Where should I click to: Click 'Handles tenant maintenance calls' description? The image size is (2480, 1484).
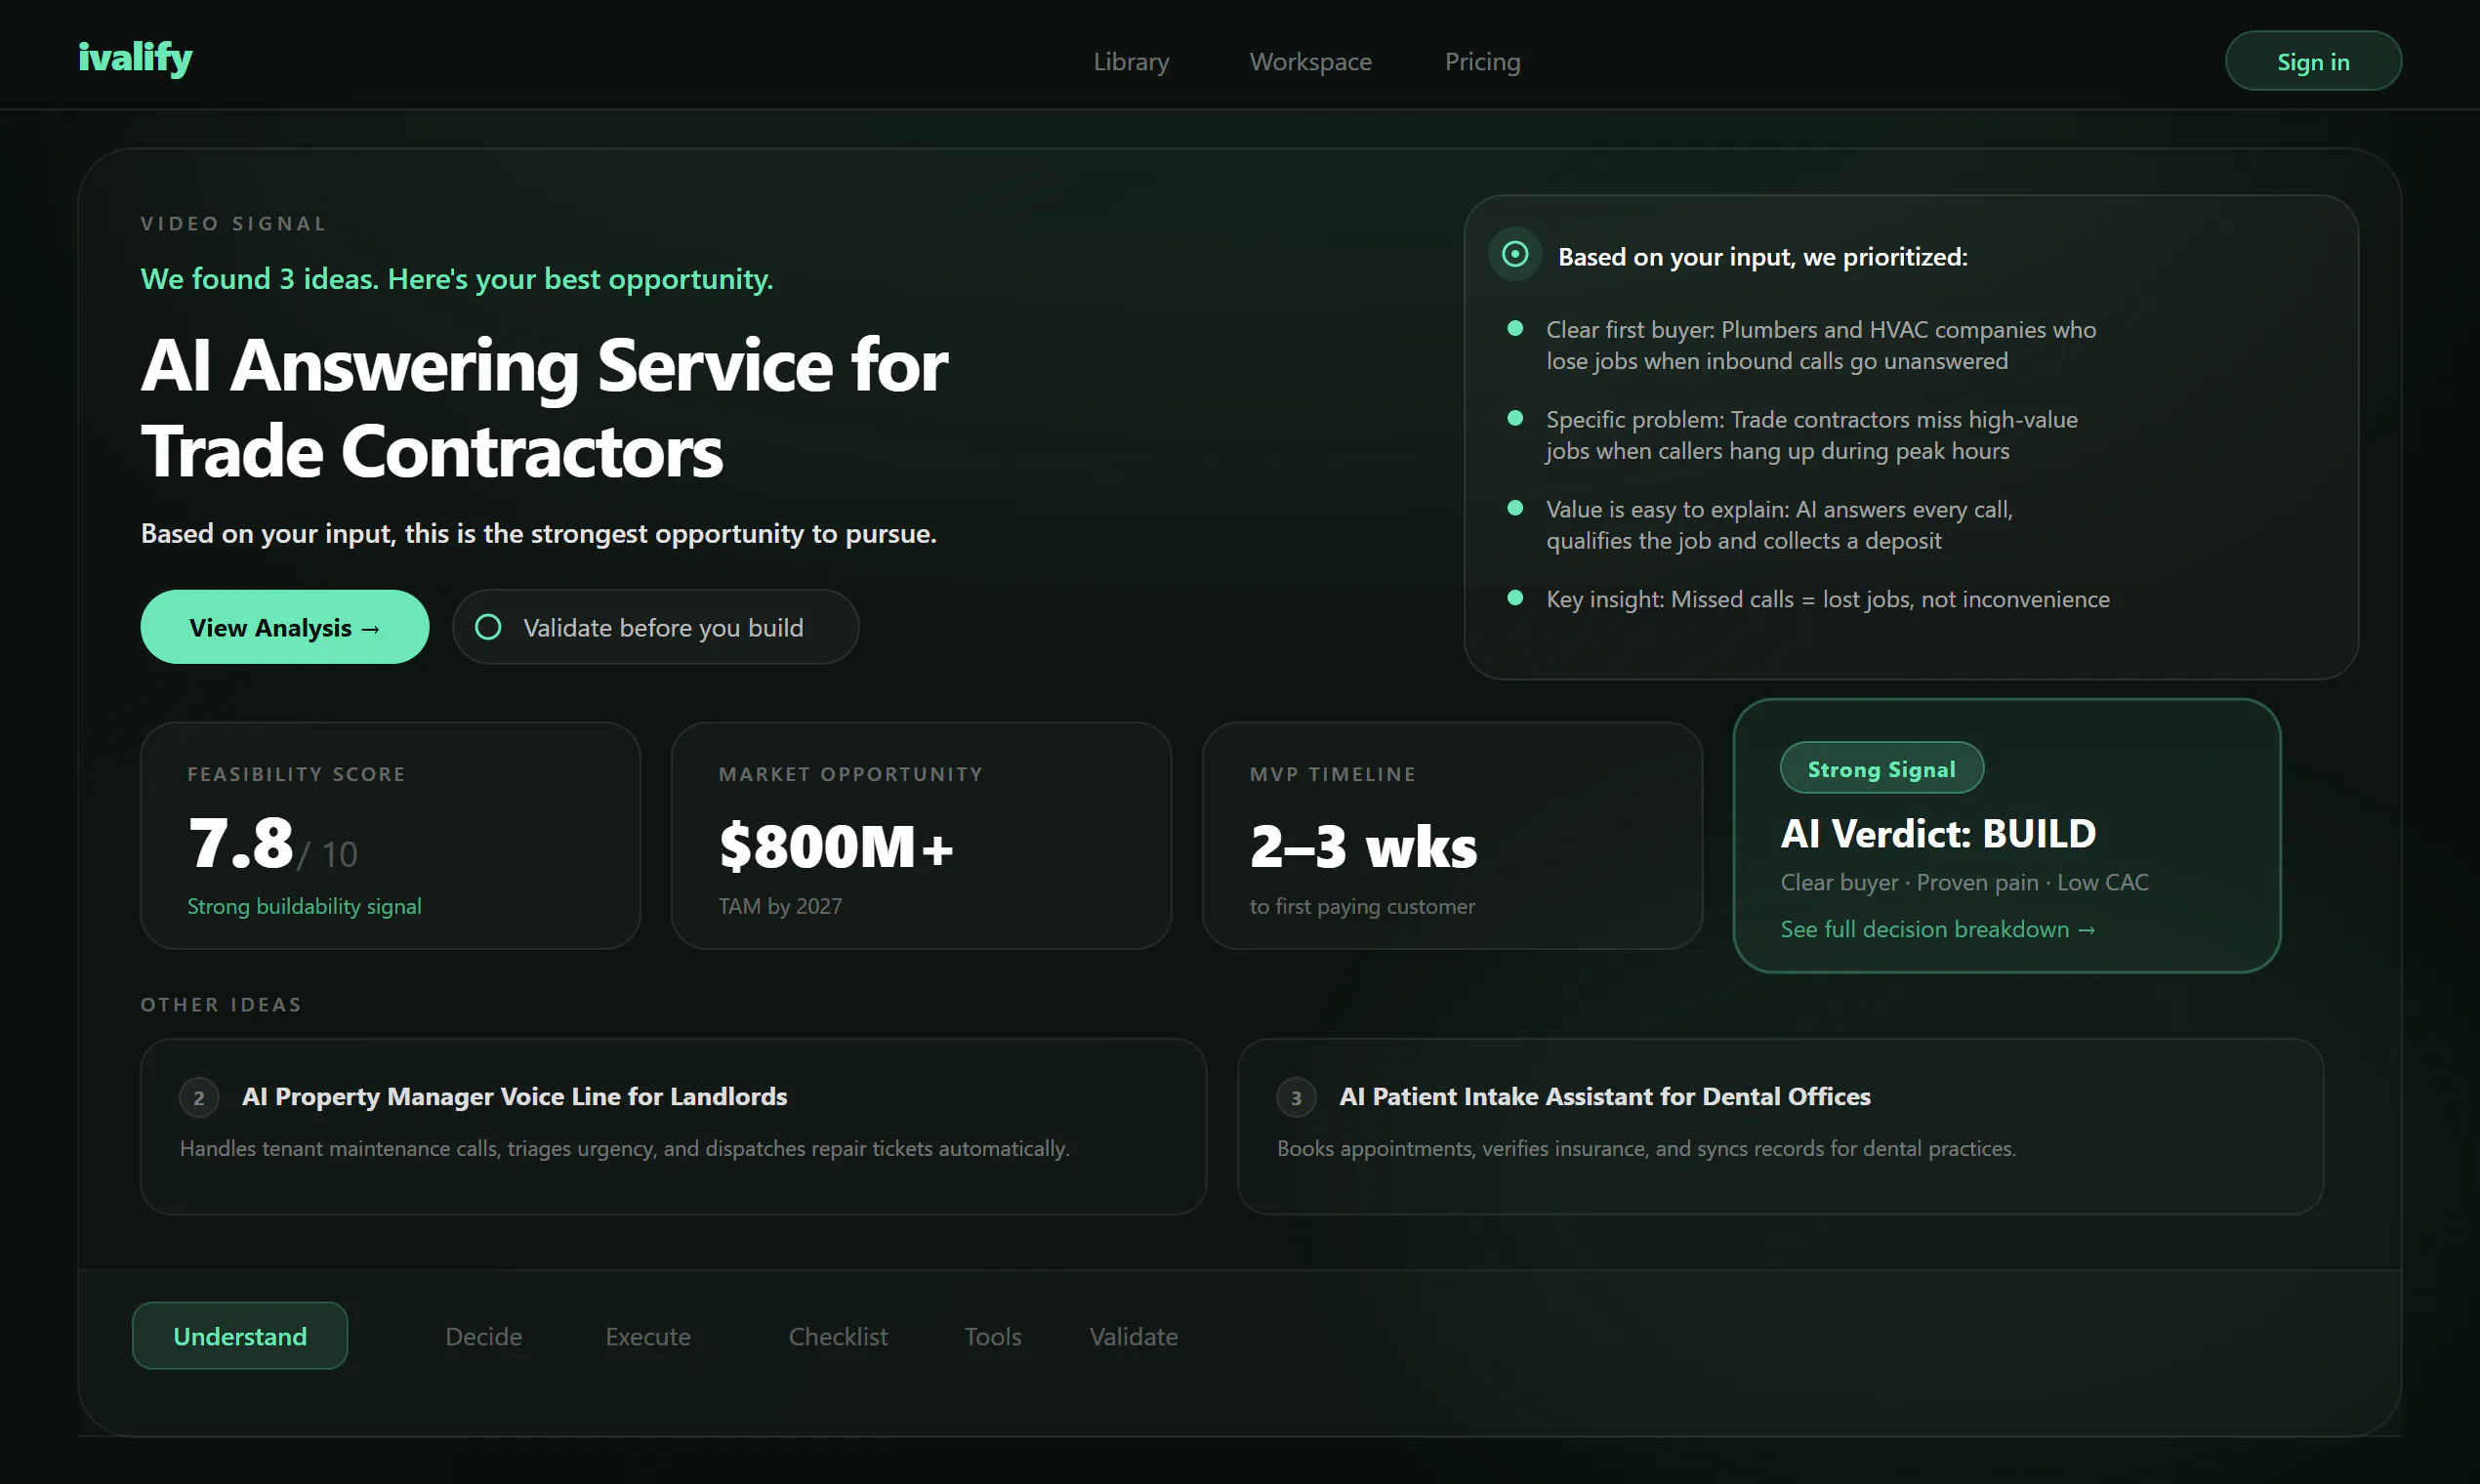tap(625, 1148)
